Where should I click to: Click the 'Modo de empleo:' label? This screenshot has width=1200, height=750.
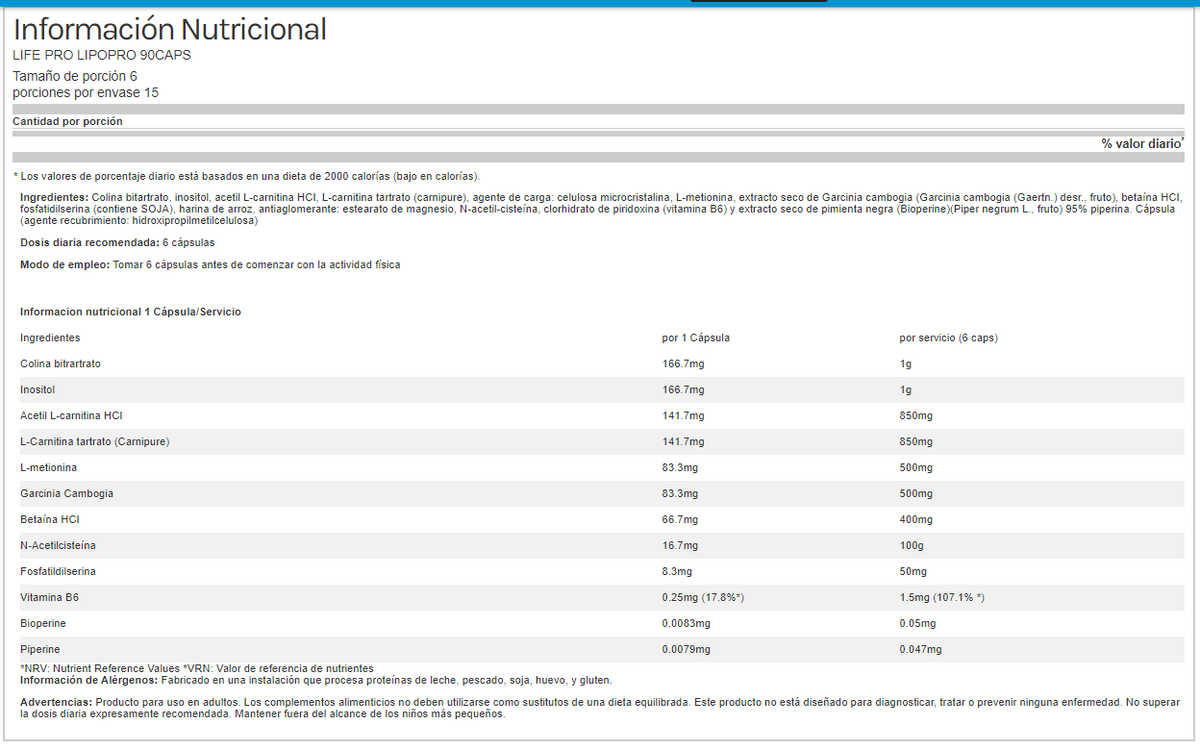59,265
